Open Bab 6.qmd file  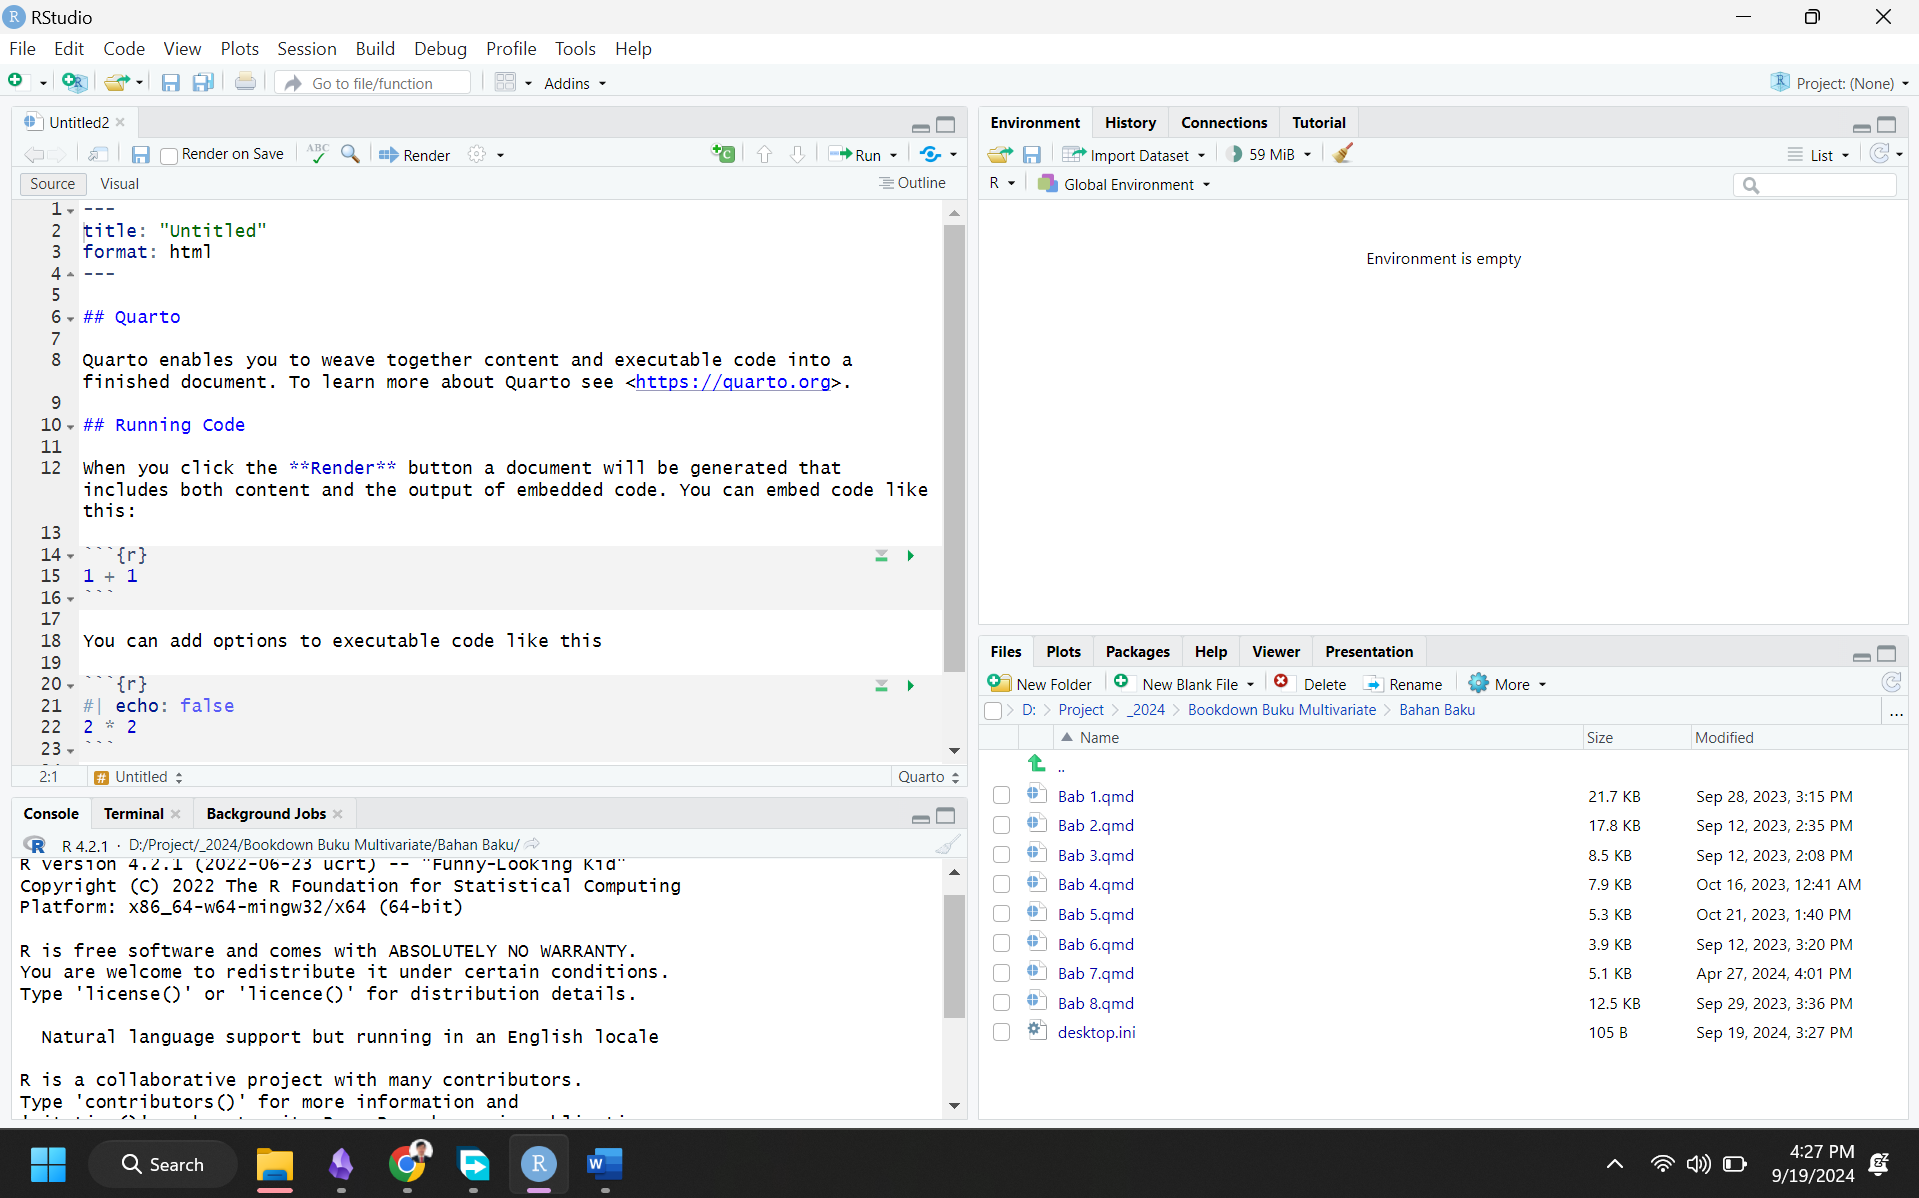pyautogui.click(x=1095, y=944)
